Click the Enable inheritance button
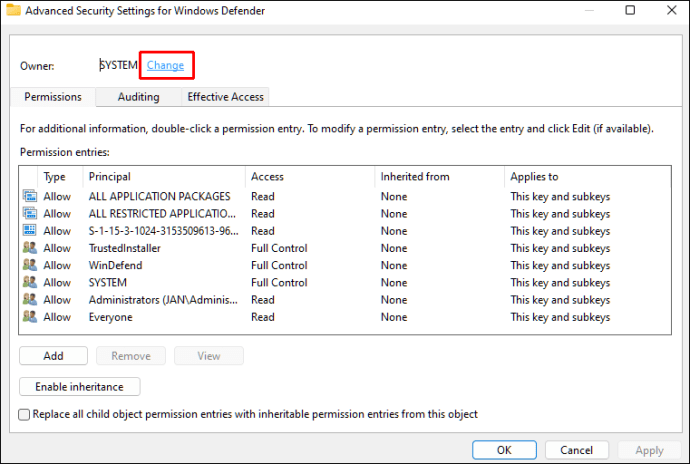This screenshot has width=690, height=464. [79, 387]
